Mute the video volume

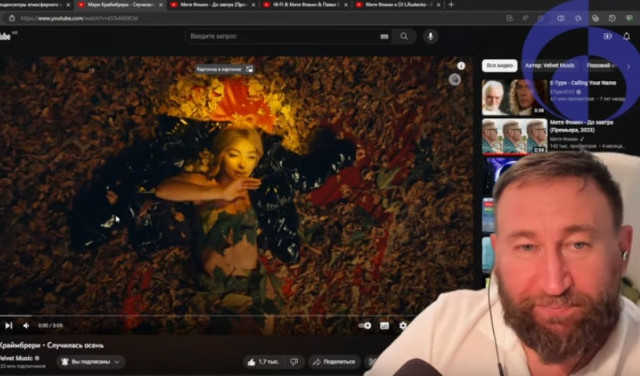coord(26,325)
